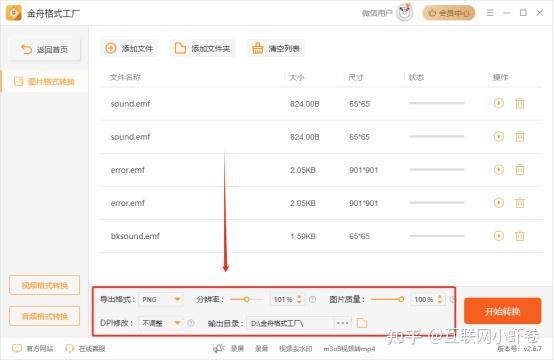Click the 大小 column header
The width and height of the screenshot is (554, 360).
(297, 77)
